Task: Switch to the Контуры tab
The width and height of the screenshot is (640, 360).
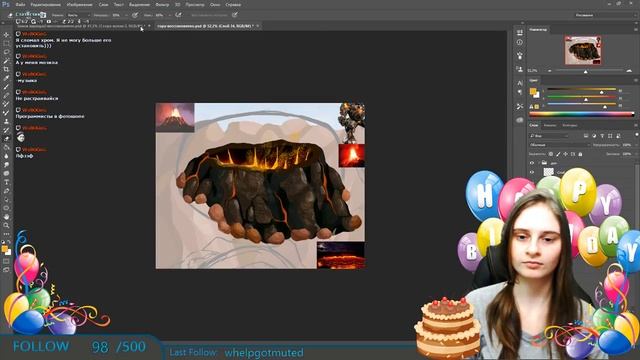Action: (570, 125)
